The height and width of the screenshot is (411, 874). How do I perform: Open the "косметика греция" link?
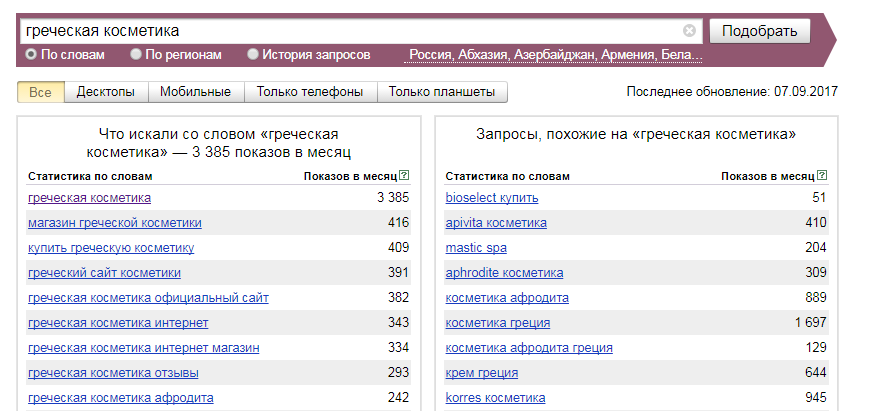[498, 323]
